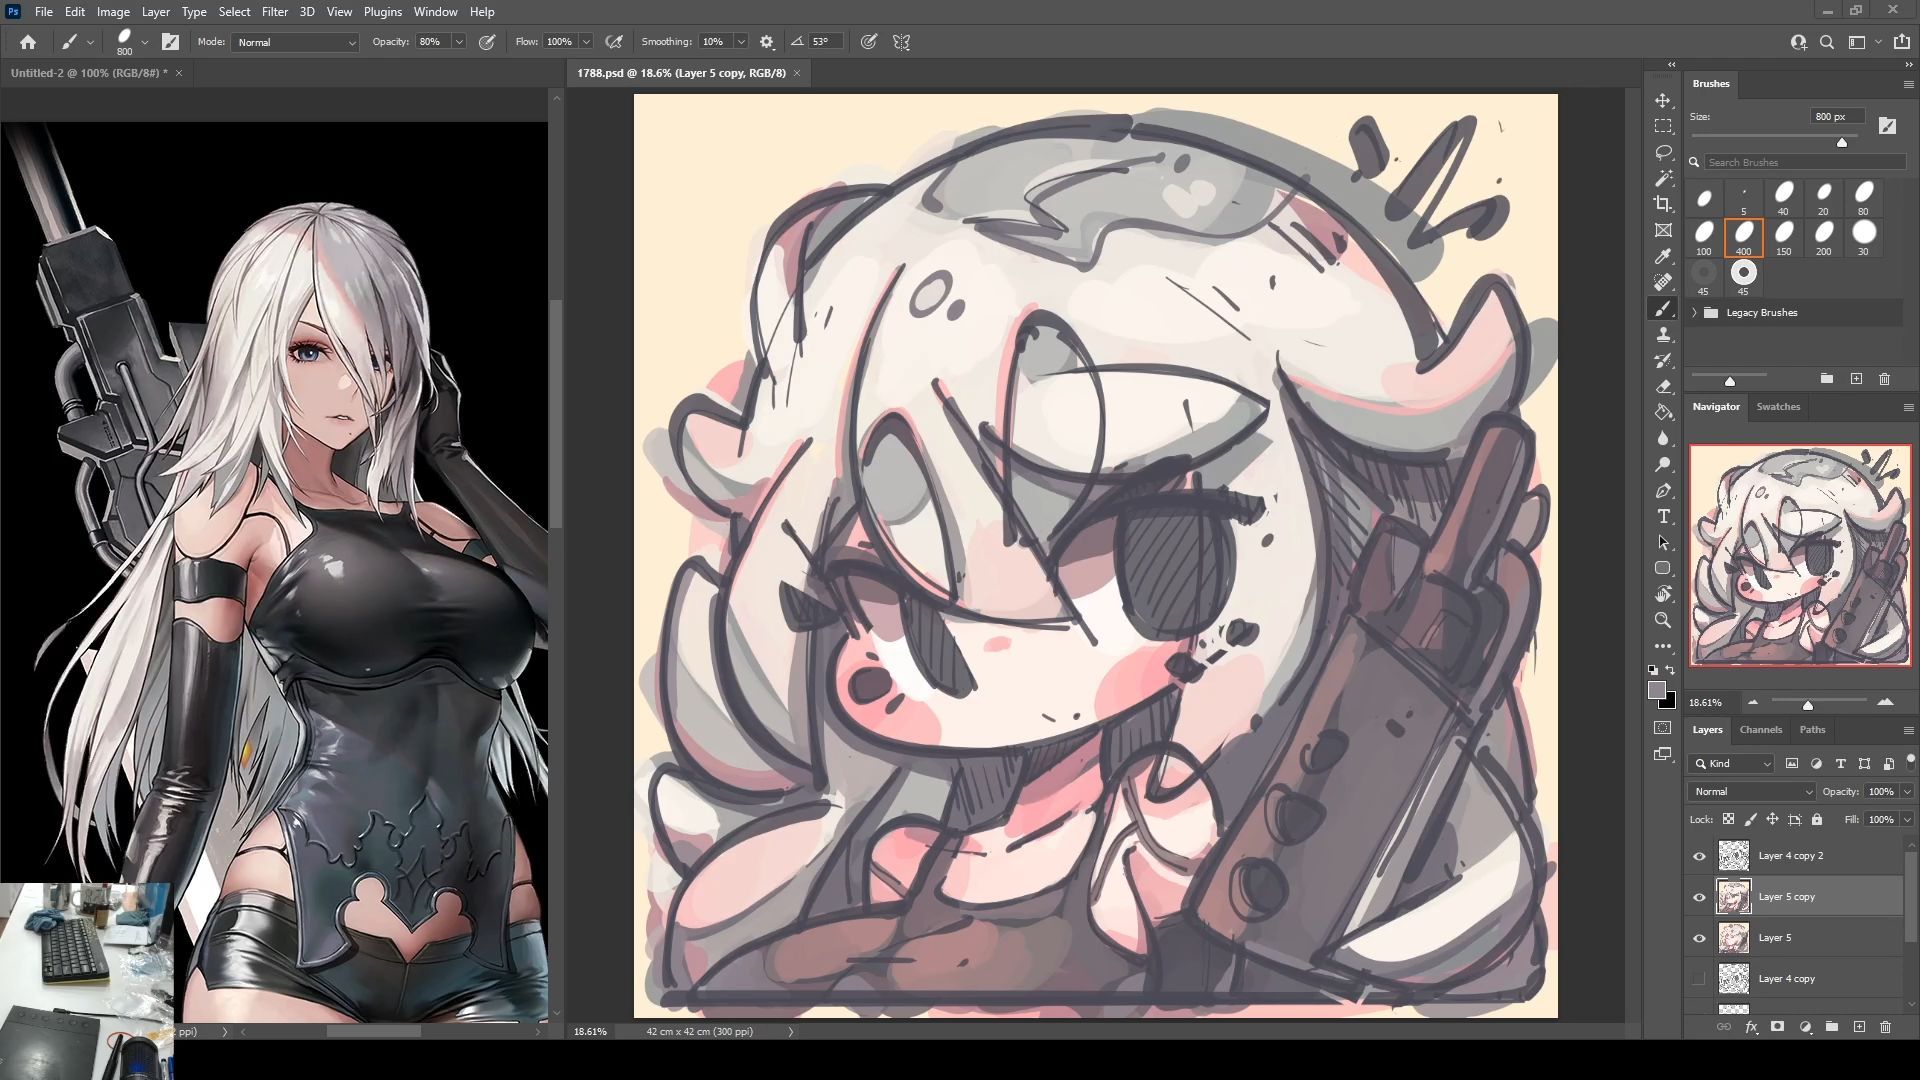Screen dimensions: 1920x1080
Task: Toggle pressure for size
Action: tap(869, 42)
